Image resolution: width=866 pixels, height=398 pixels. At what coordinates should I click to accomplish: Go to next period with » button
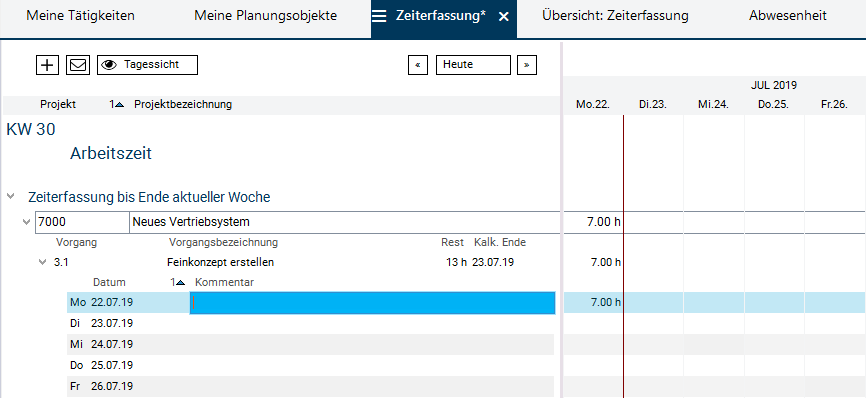click(x=527, y=65)
